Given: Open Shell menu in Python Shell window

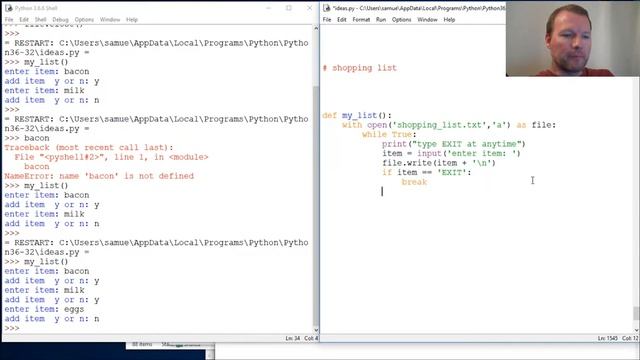Looking at the screenshot, I should coord(40,20).
